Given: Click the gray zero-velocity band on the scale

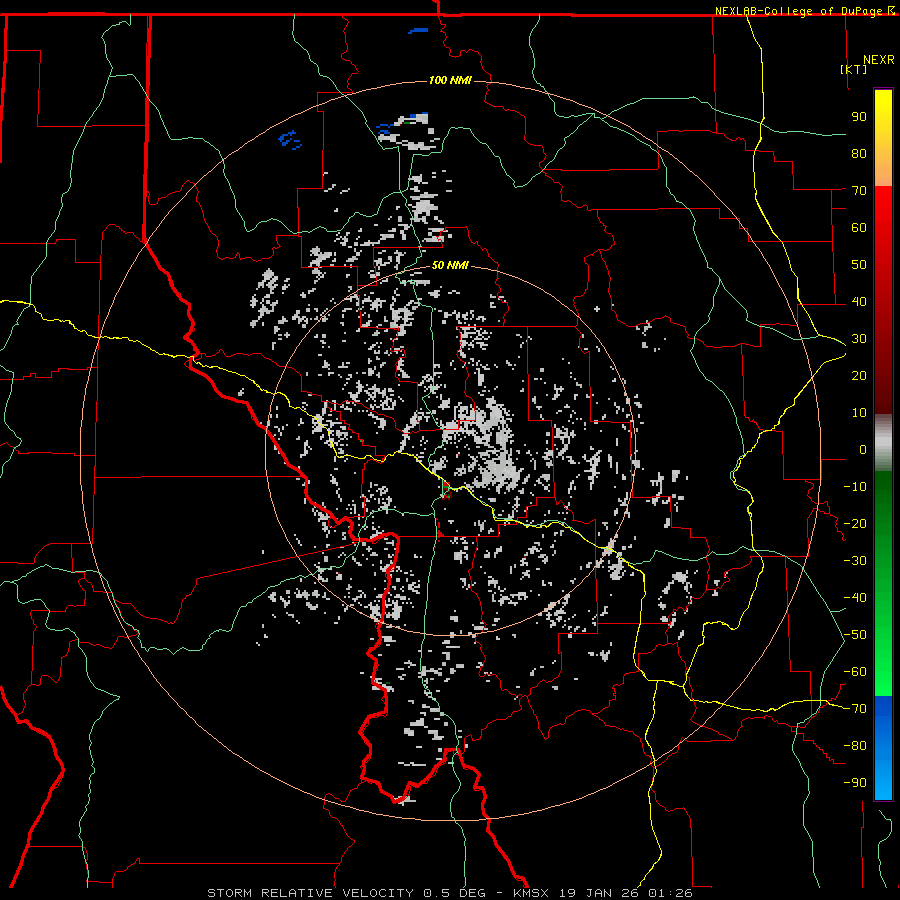Looking at the screenshot, I should coord(883,440).
